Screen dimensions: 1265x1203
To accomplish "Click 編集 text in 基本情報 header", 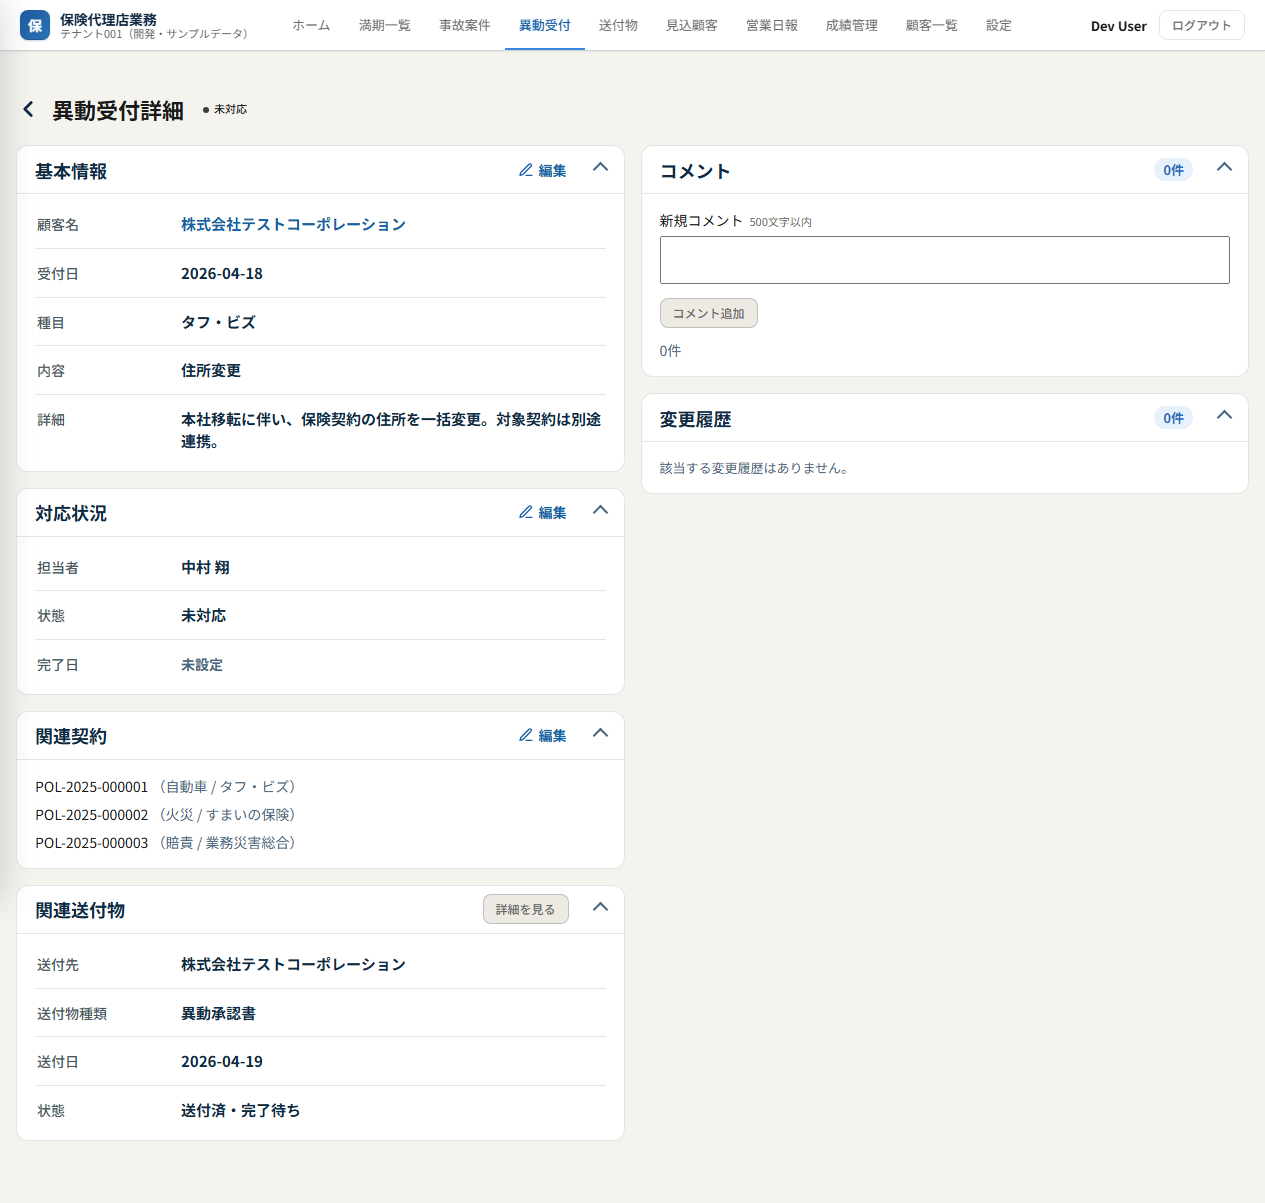I will (x=552, y=171).
